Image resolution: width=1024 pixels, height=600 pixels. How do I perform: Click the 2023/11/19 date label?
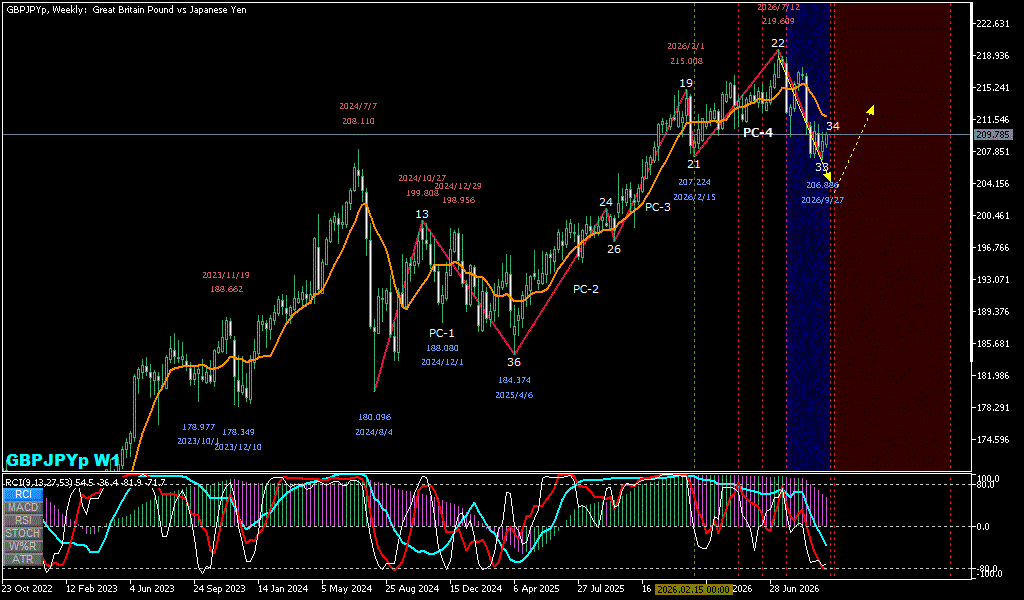226,275
